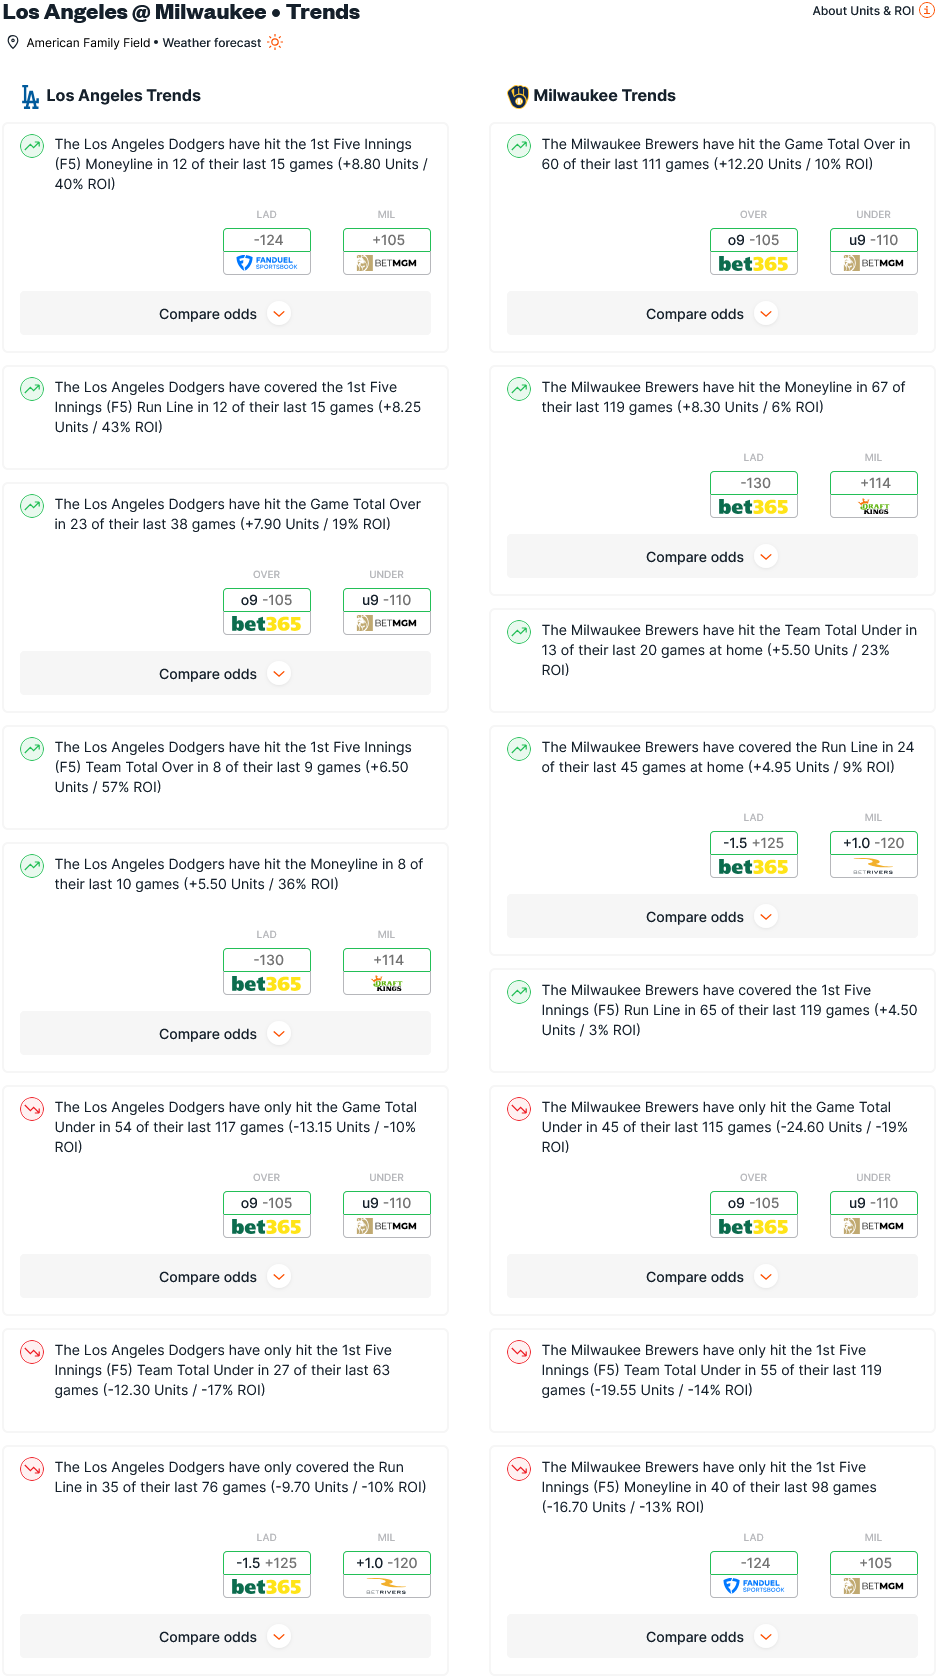The image size is (939, 1678).
Task: Click the American Family Field location pin icon
Action: click(13, 42)
